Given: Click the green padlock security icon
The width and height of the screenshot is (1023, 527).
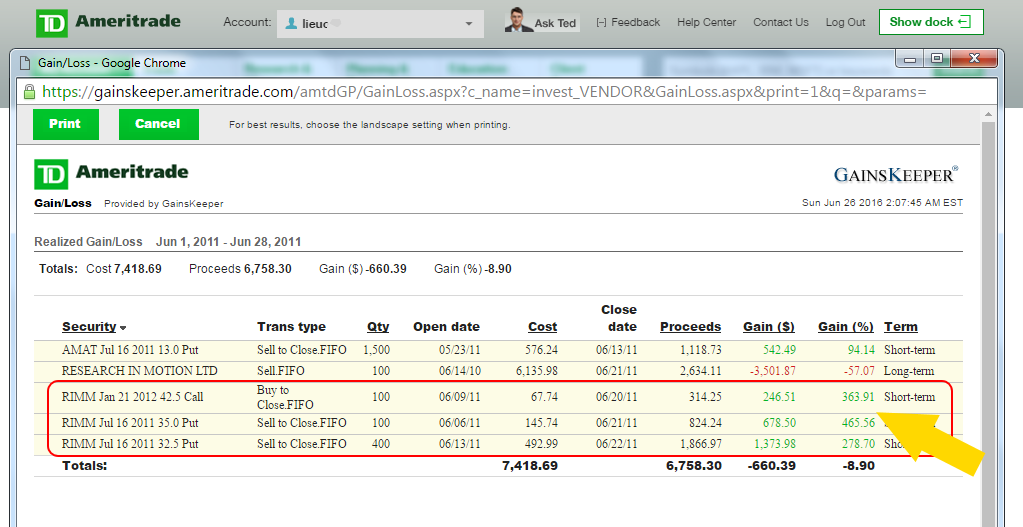Looking at the screenshot, I should 29,91.
